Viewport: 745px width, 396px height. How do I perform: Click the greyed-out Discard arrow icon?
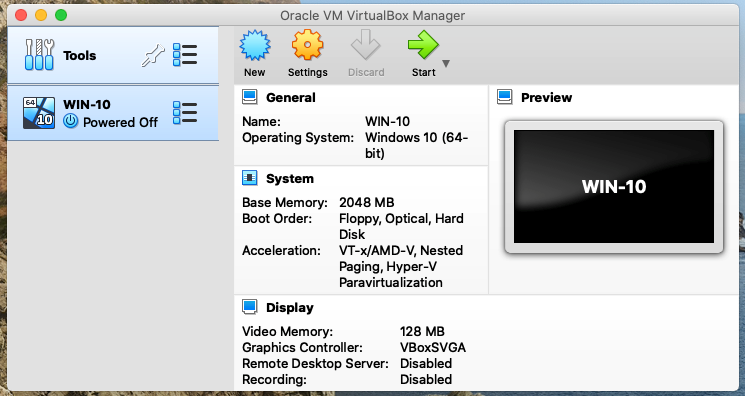365,45
